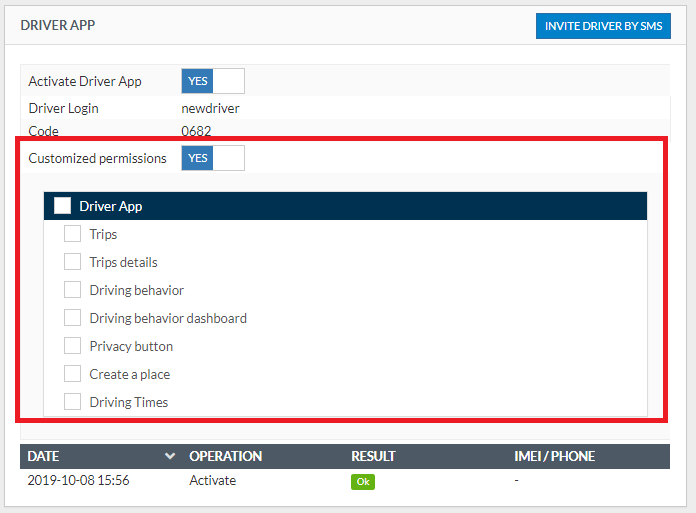Click the green Ok result badge
This screenshot has height=513, width=696.
(362, 481)
